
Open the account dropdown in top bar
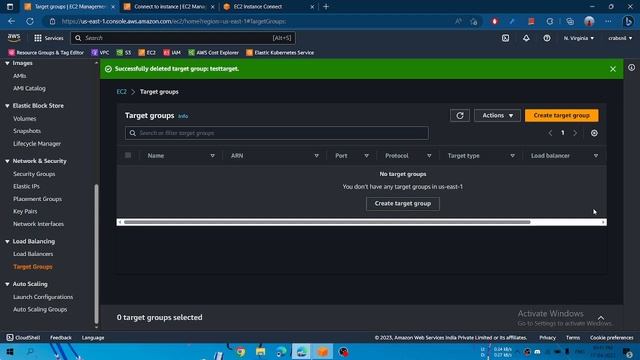[x=620, y=38]
